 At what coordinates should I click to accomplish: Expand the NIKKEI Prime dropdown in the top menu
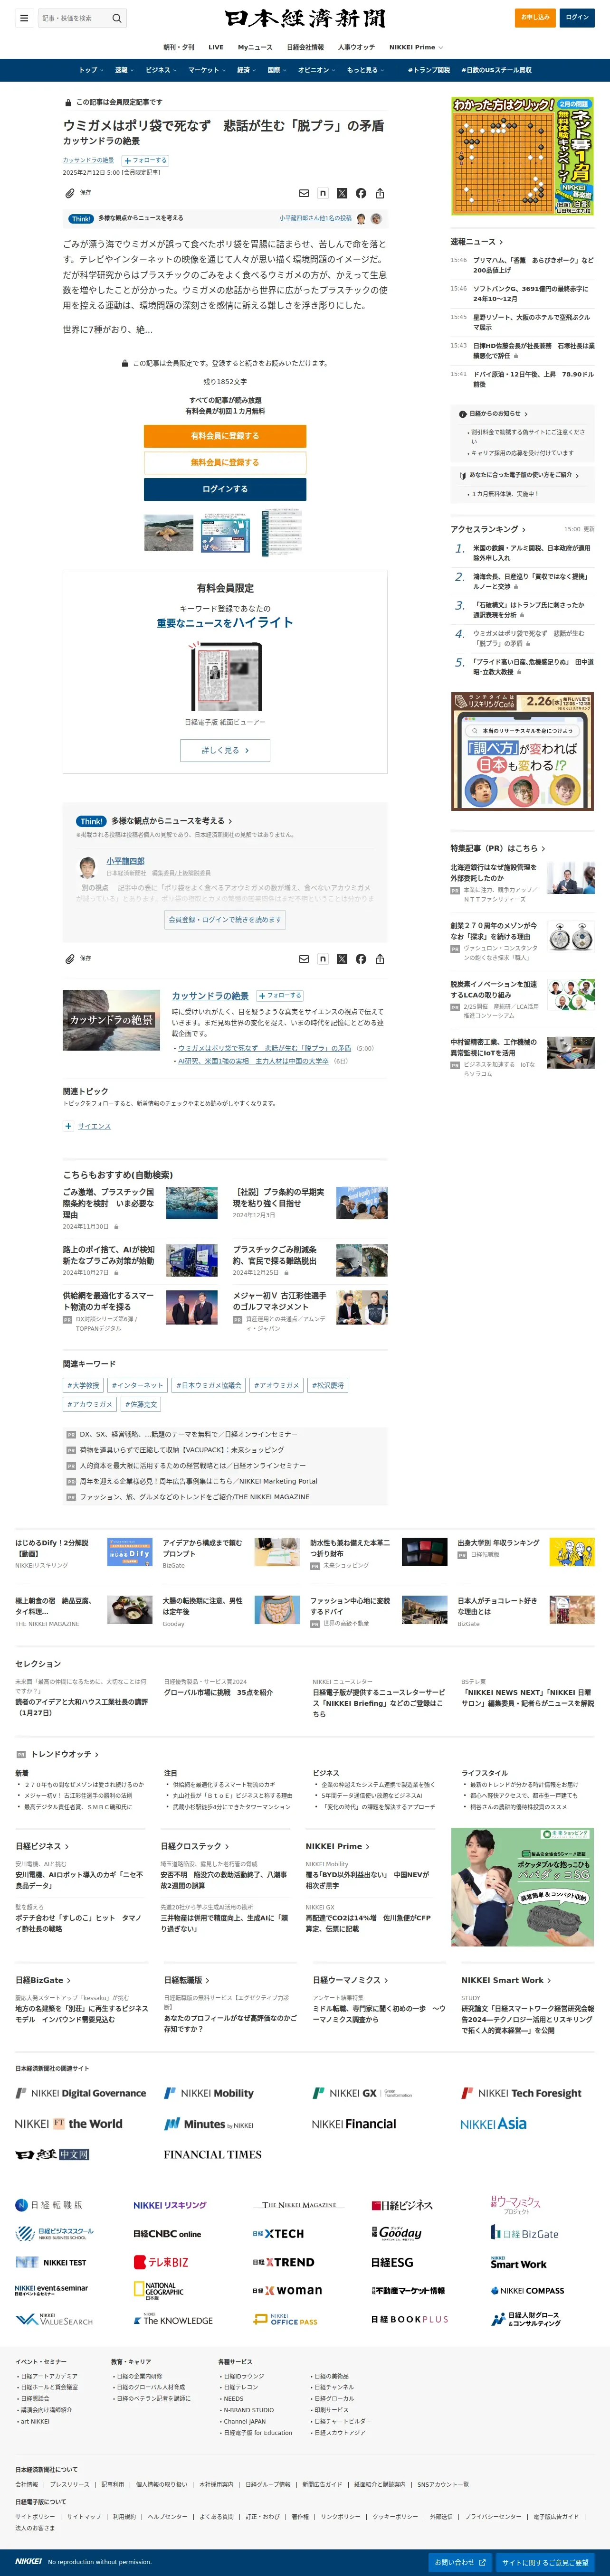point(416,47)
